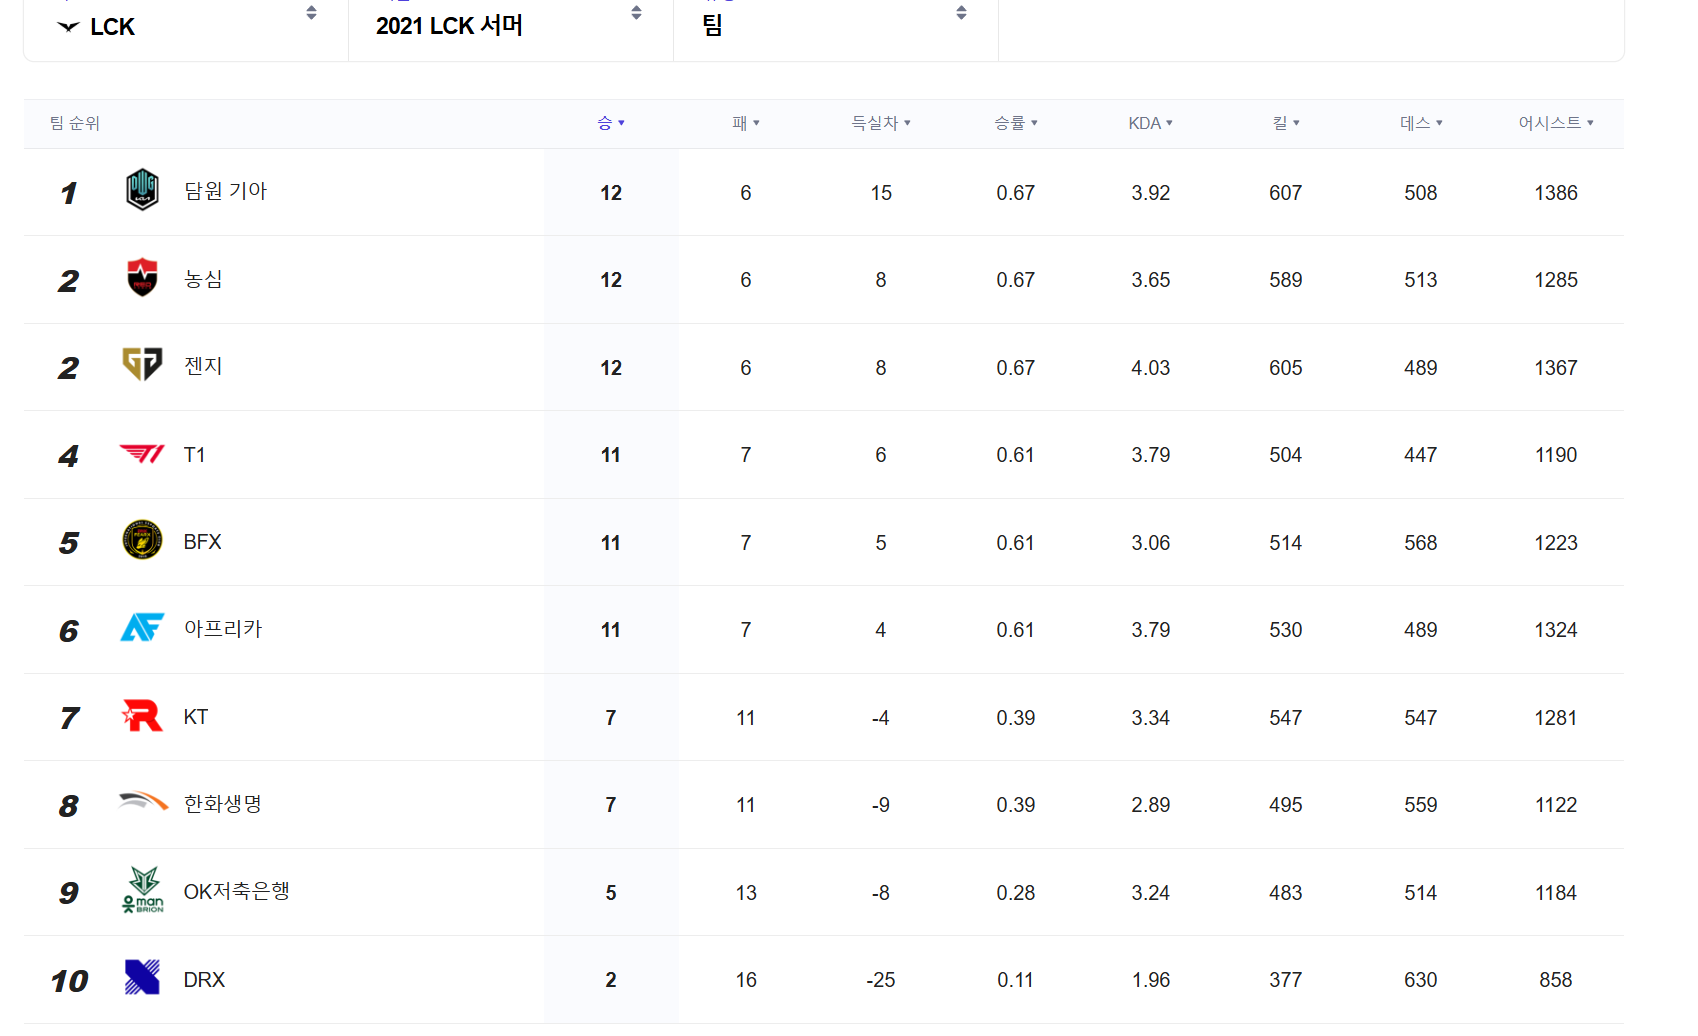Click 아프리카's assists value 1324
This screenshot has height=1036, width=1698.
tap(1556, 630)
